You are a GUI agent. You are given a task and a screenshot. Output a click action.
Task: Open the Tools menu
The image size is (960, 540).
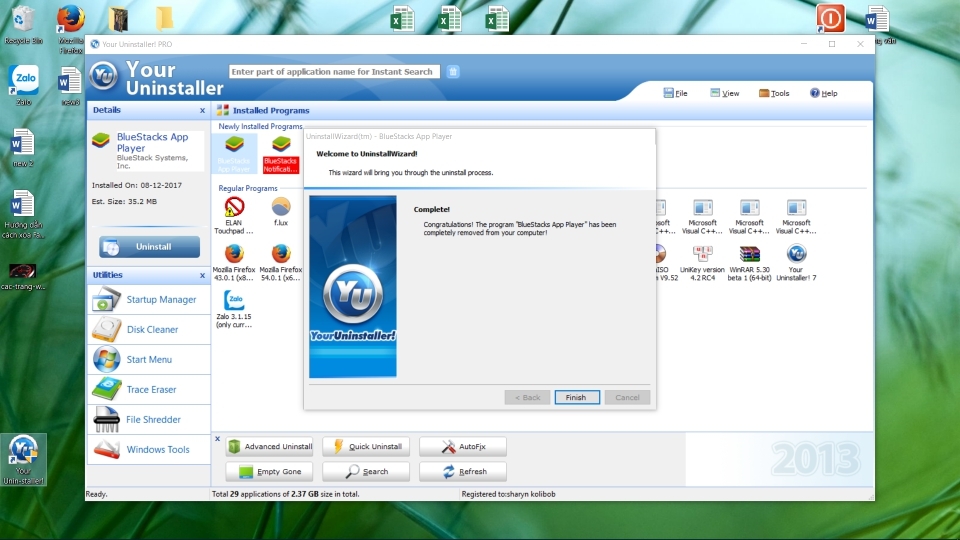coord(774,93)
